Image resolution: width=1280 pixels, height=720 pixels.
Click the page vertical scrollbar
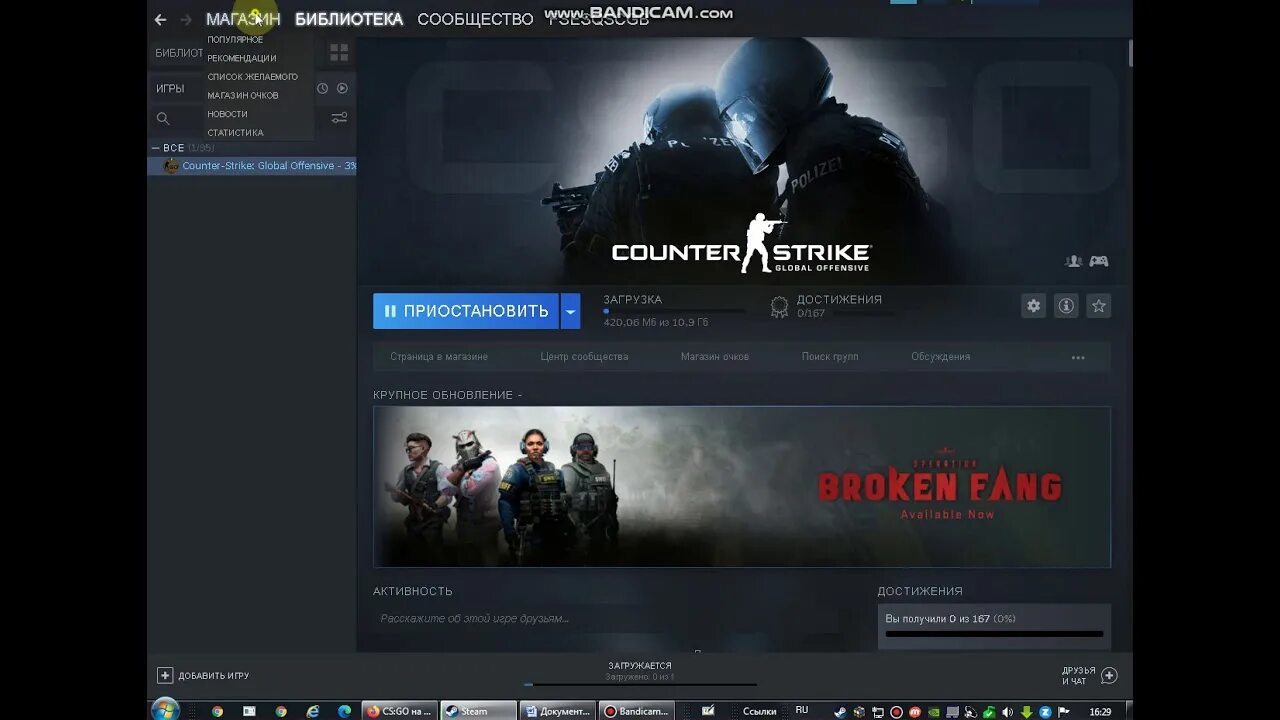pyautogui.click(x=1130, y=54)
